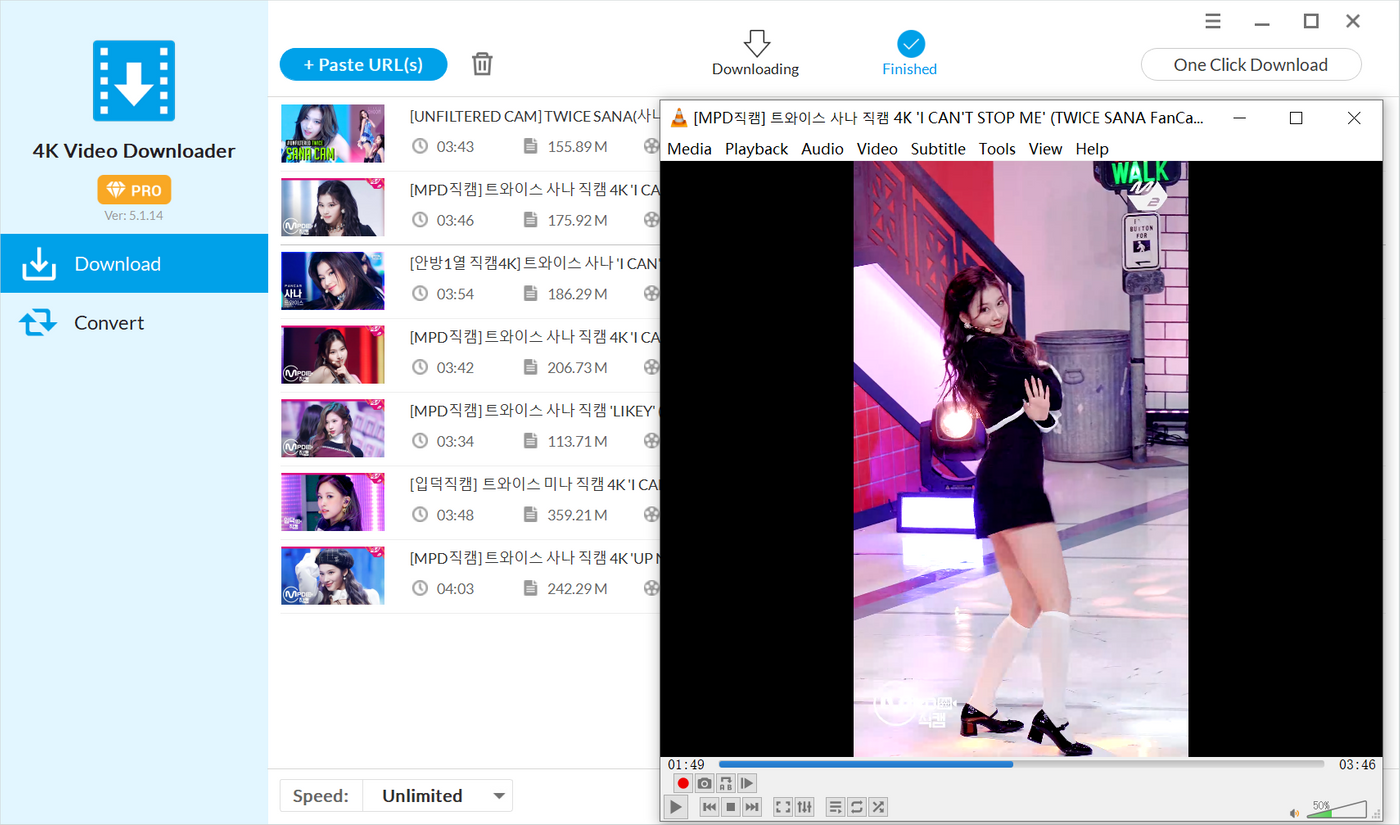Click the [안방1열 직캠4K] video title
The width and height of the screenshot is (1400, 825).
(535, 264)
